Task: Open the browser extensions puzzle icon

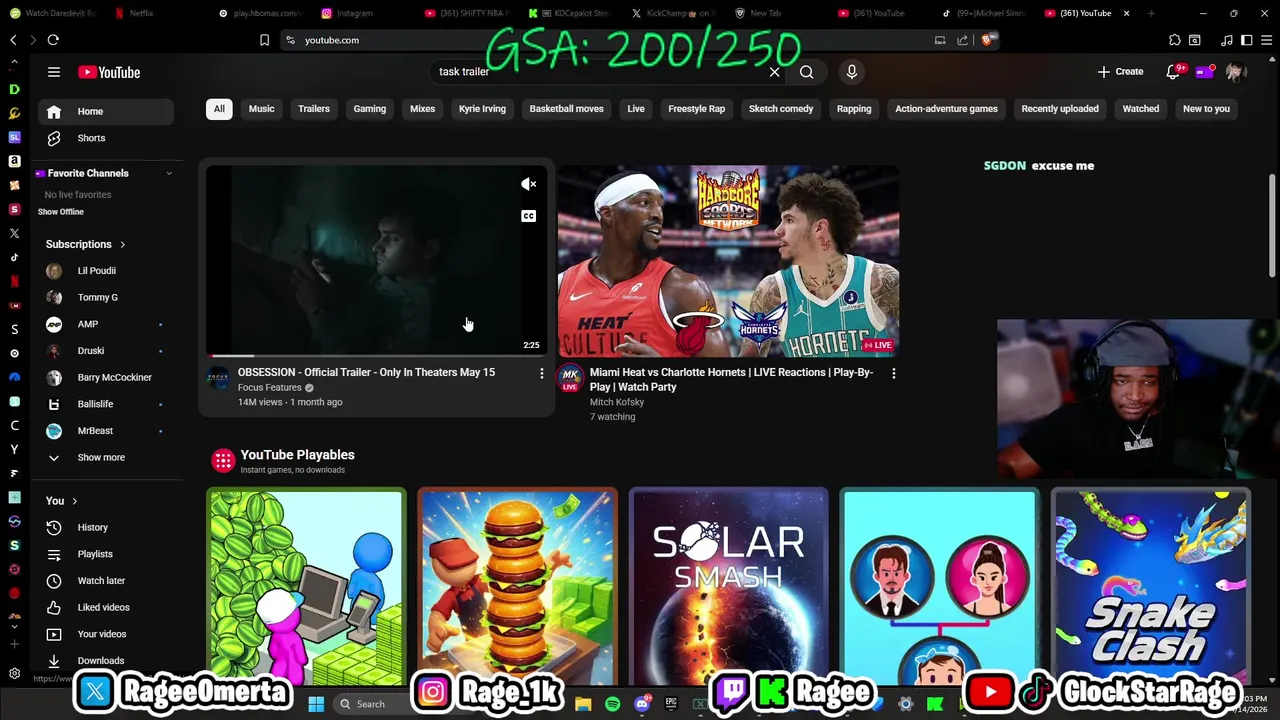Action: (1174, 40)
